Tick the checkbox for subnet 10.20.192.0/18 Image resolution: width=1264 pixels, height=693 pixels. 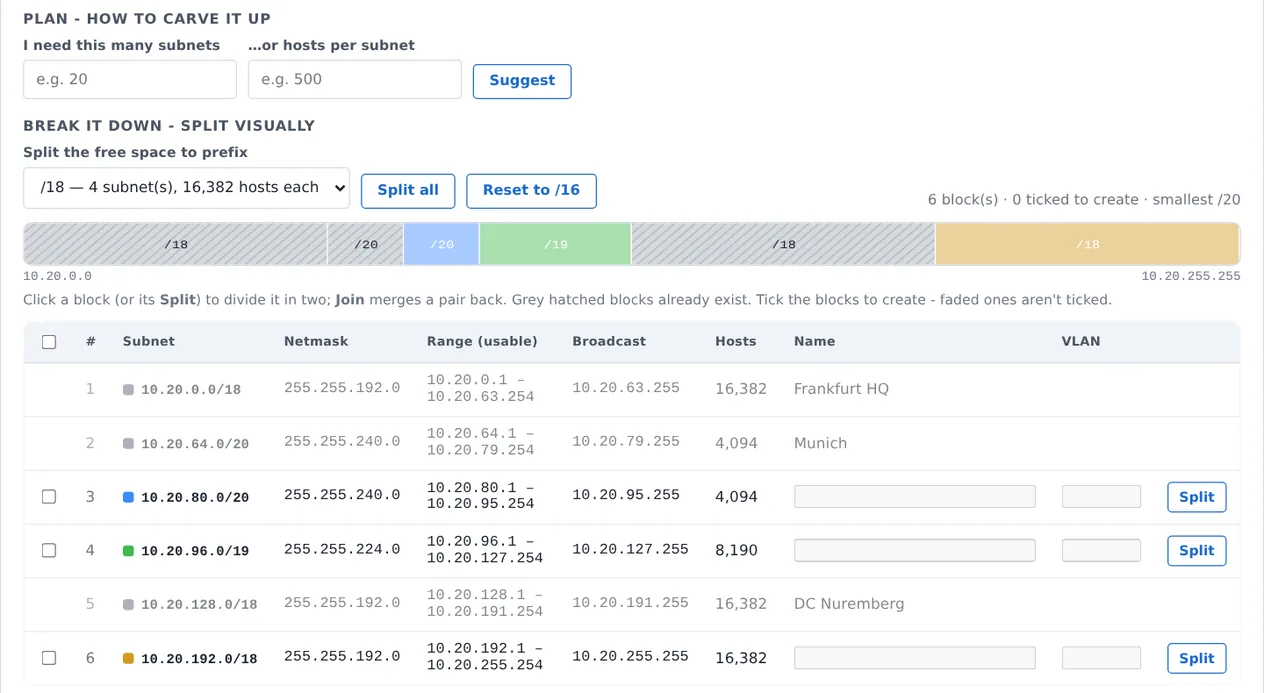click(x=49, y=658)
